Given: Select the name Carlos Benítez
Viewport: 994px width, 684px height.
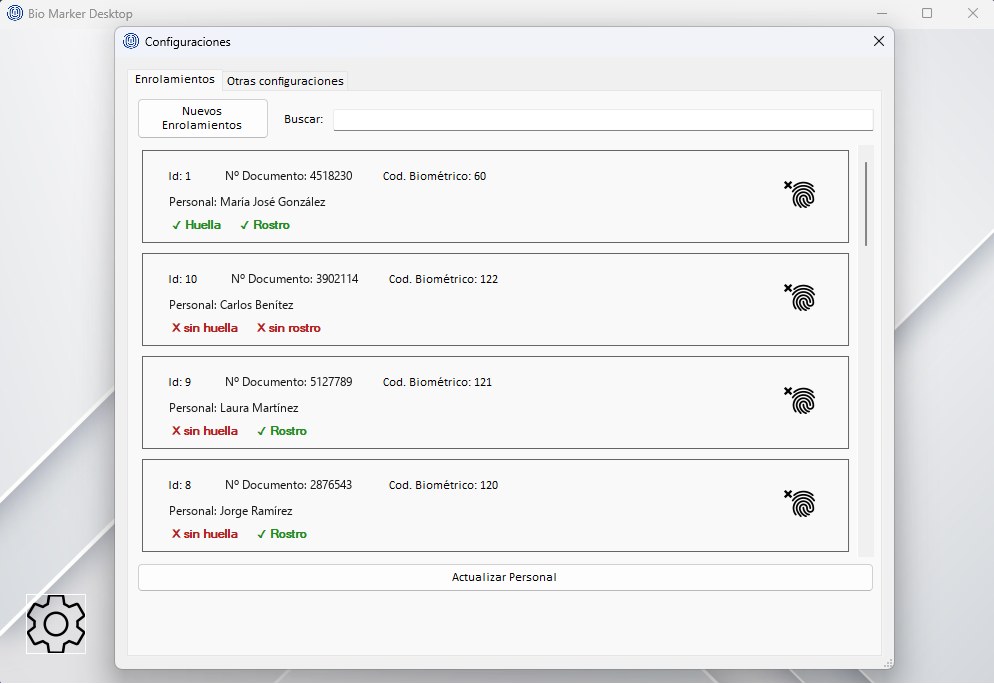Looking at the screenshot, I should (257, 305).
